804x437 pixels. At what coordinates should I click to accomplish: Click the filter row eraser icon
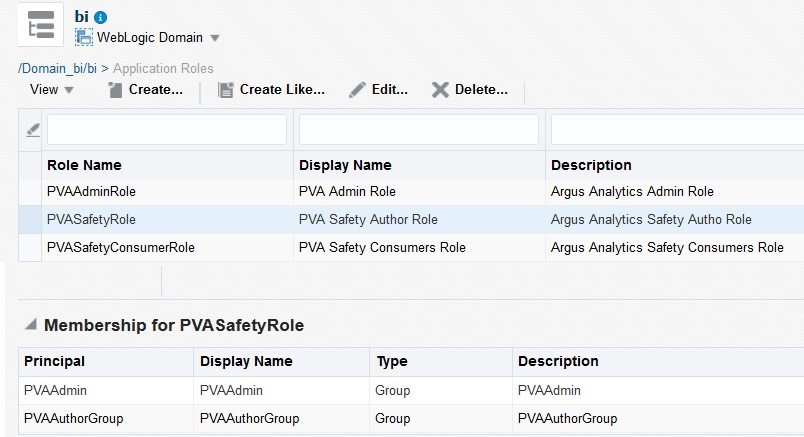[x=31, y=129]
